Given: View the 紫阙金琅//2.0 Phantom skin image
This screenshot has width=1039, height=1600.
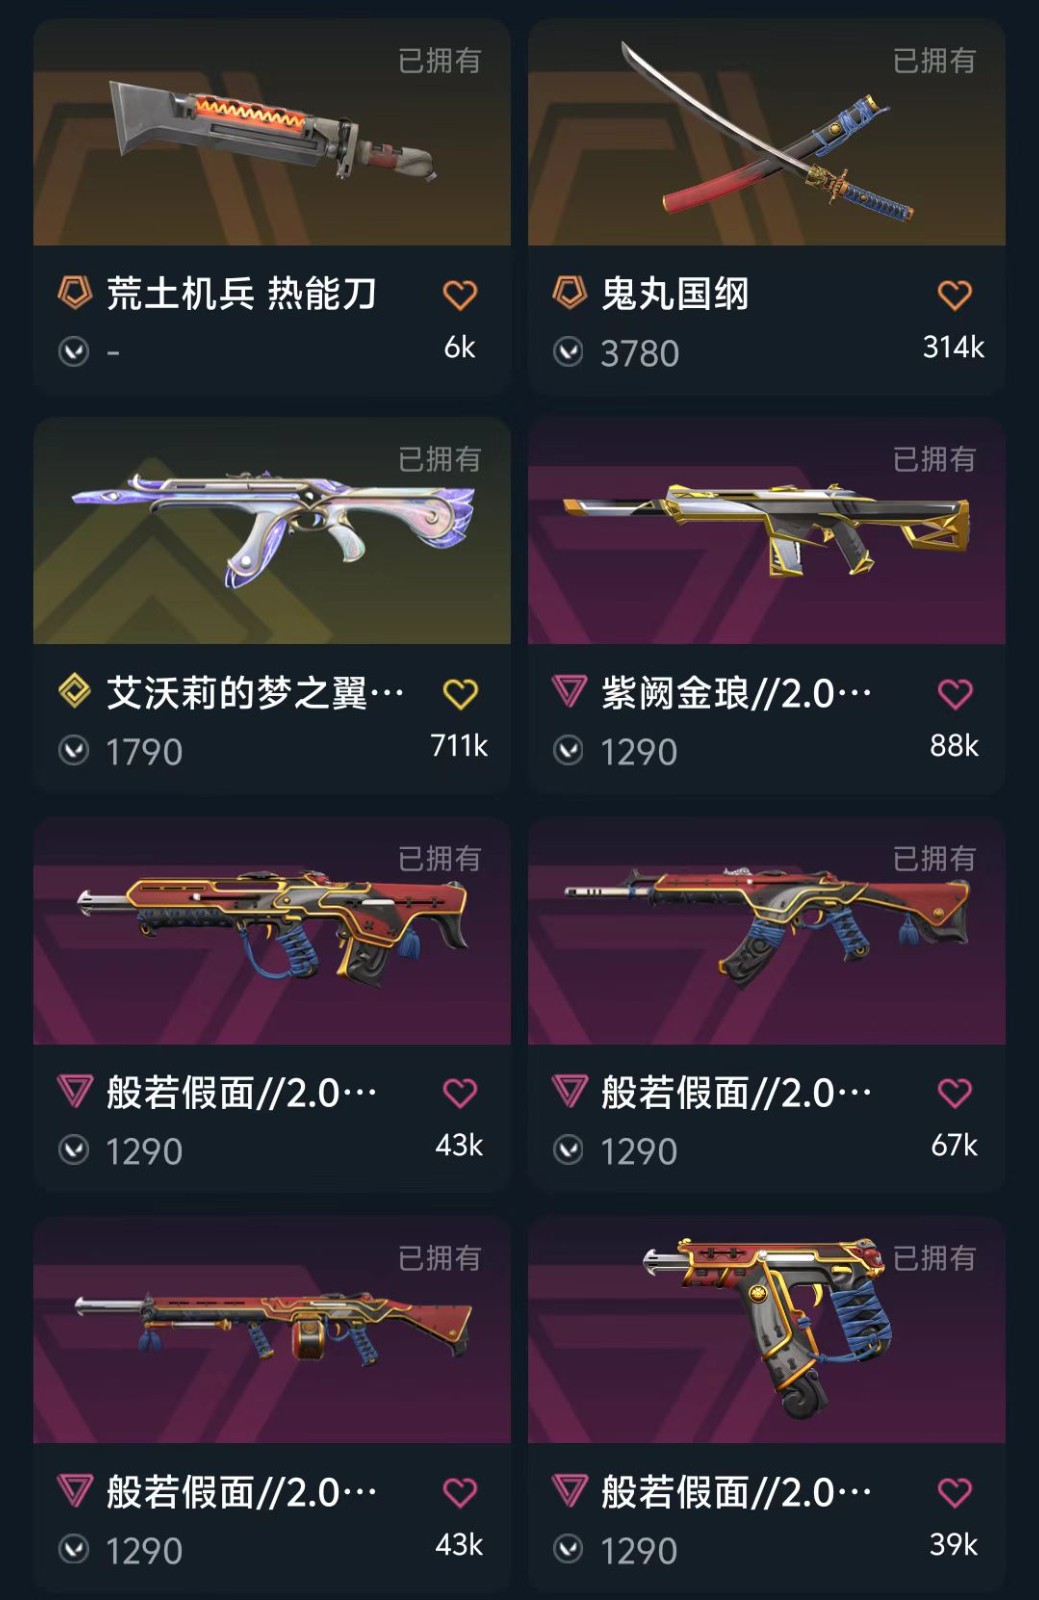Looking at the screenshot, I should [767, 531].
